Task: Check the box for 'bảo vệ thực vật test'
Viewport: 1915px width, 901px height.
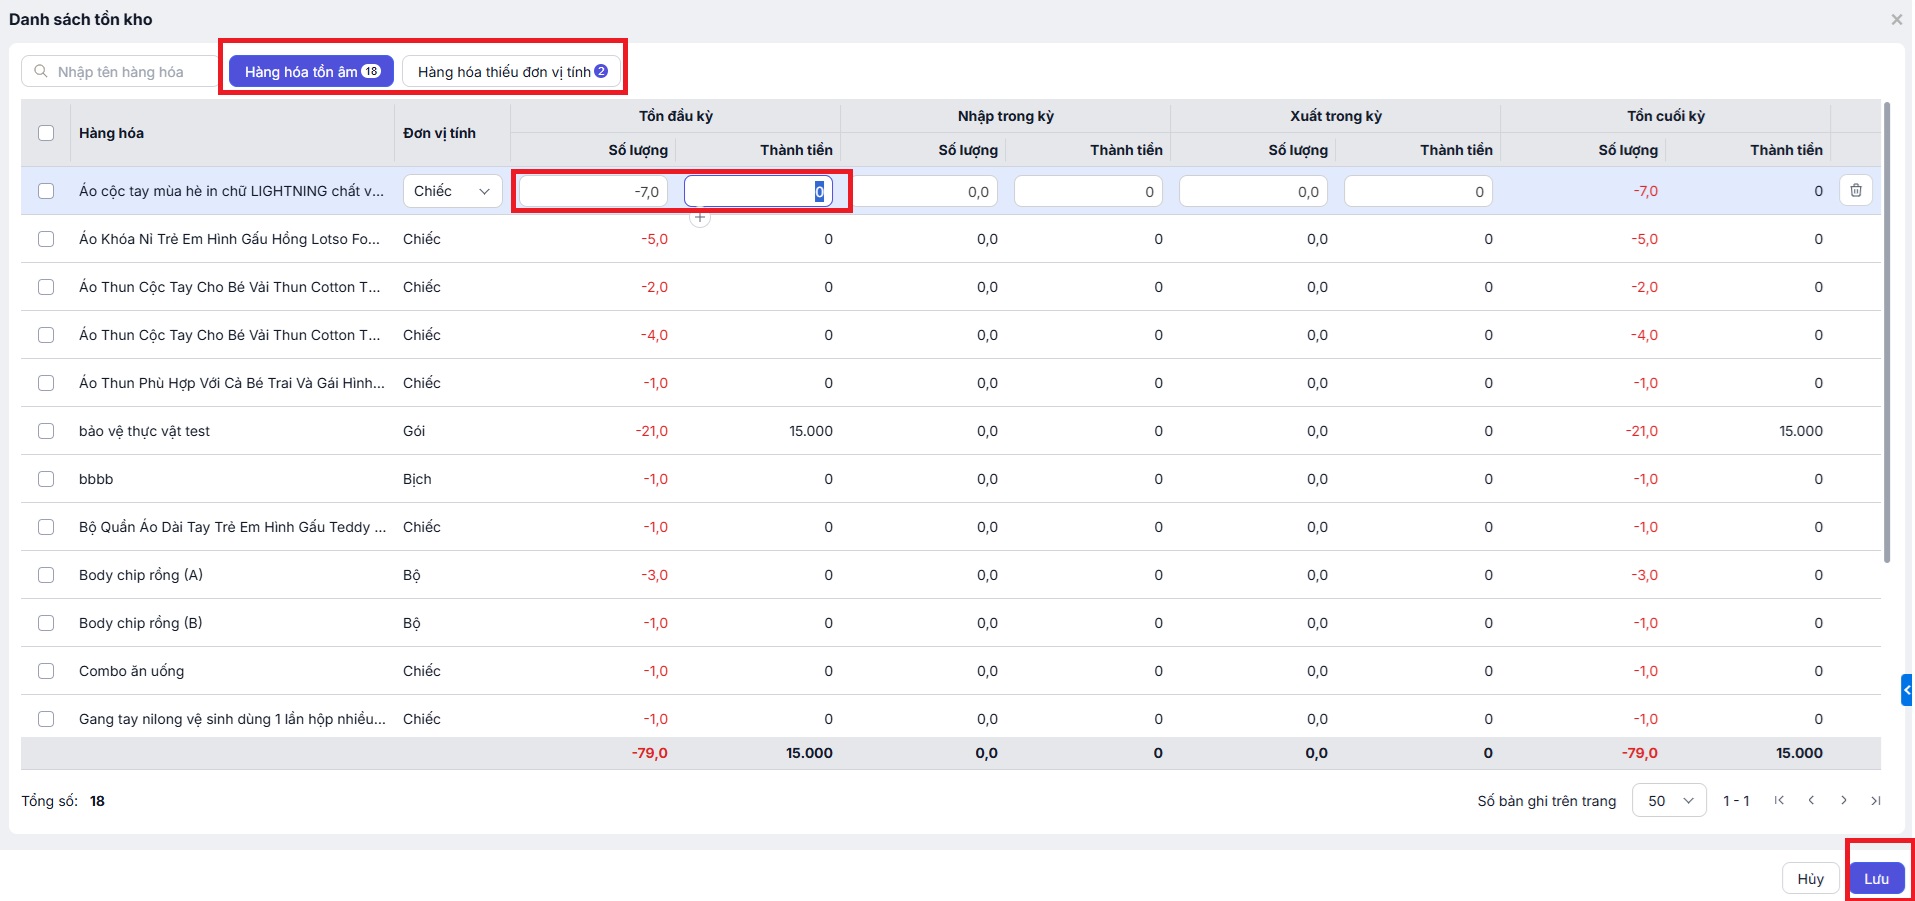Action: [46, 431]
